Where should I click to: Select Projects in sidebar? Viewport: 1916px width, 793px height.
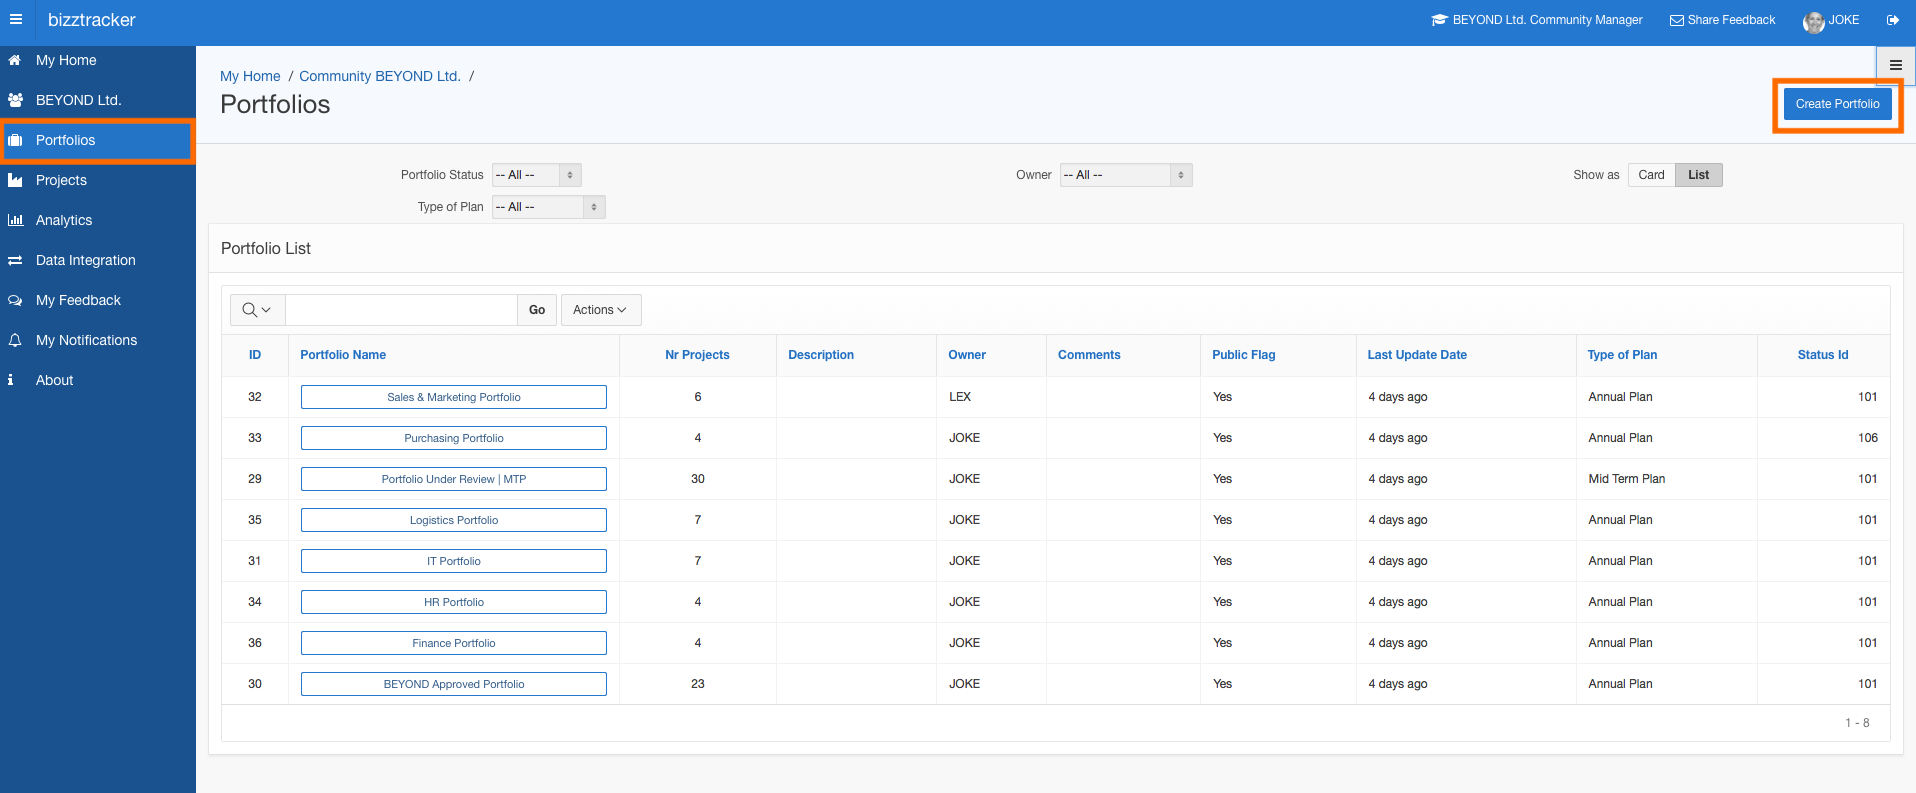click(x=98, y=180)
